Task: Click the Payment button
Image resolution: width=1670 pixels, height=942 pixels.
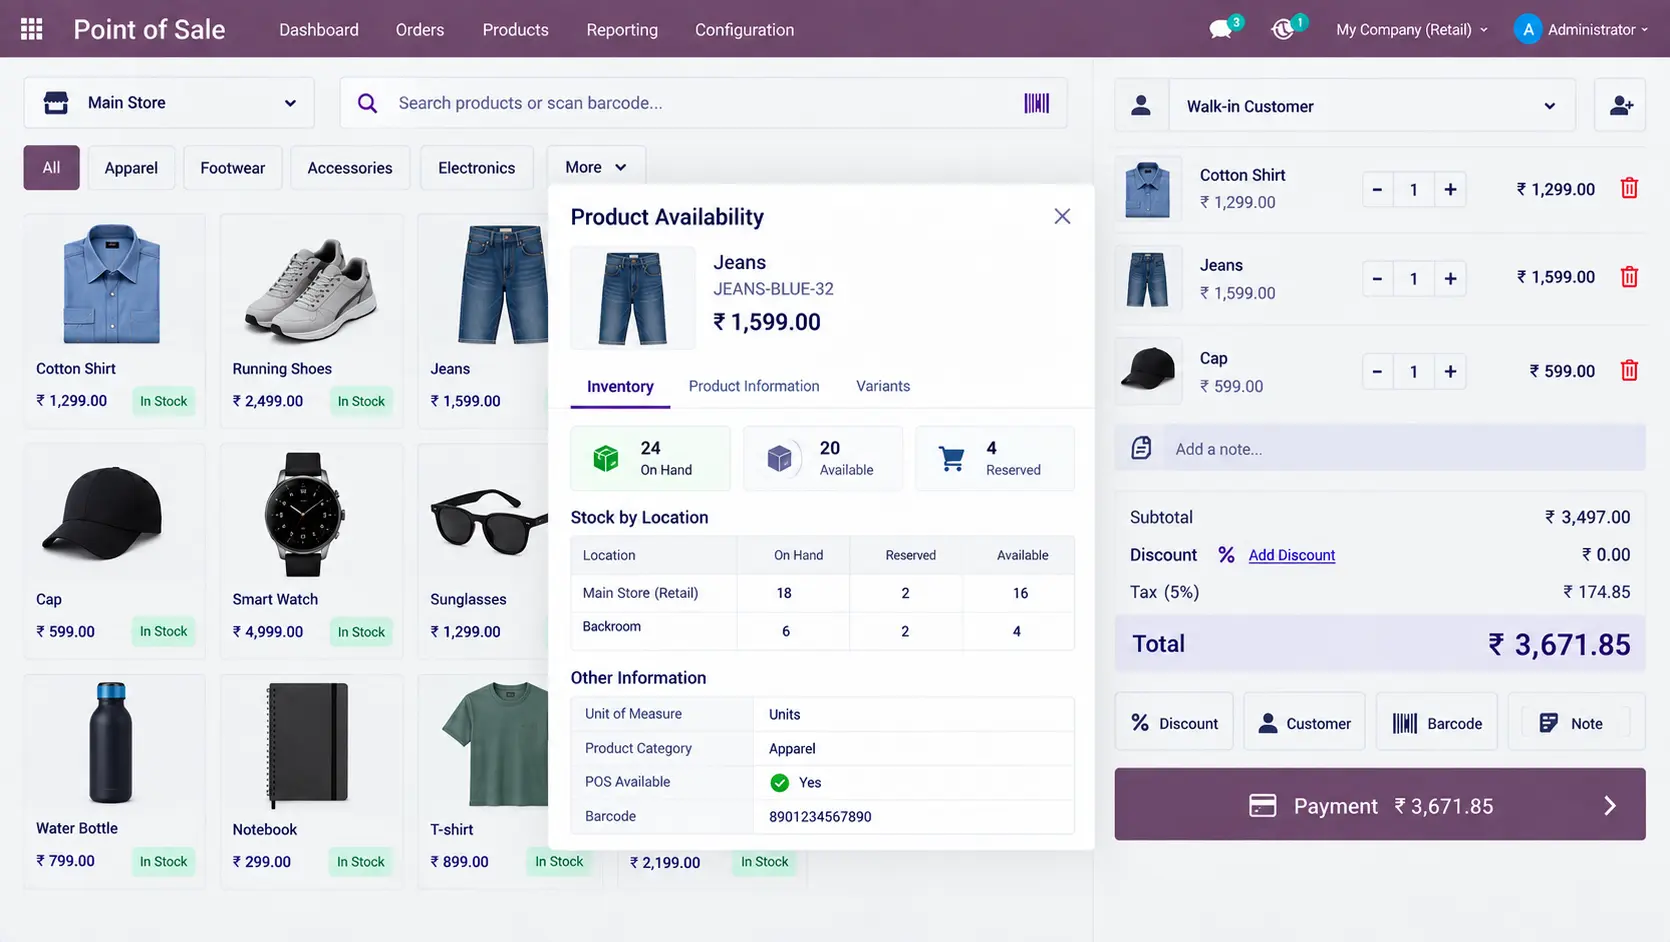Action: tap(1380, 805)
